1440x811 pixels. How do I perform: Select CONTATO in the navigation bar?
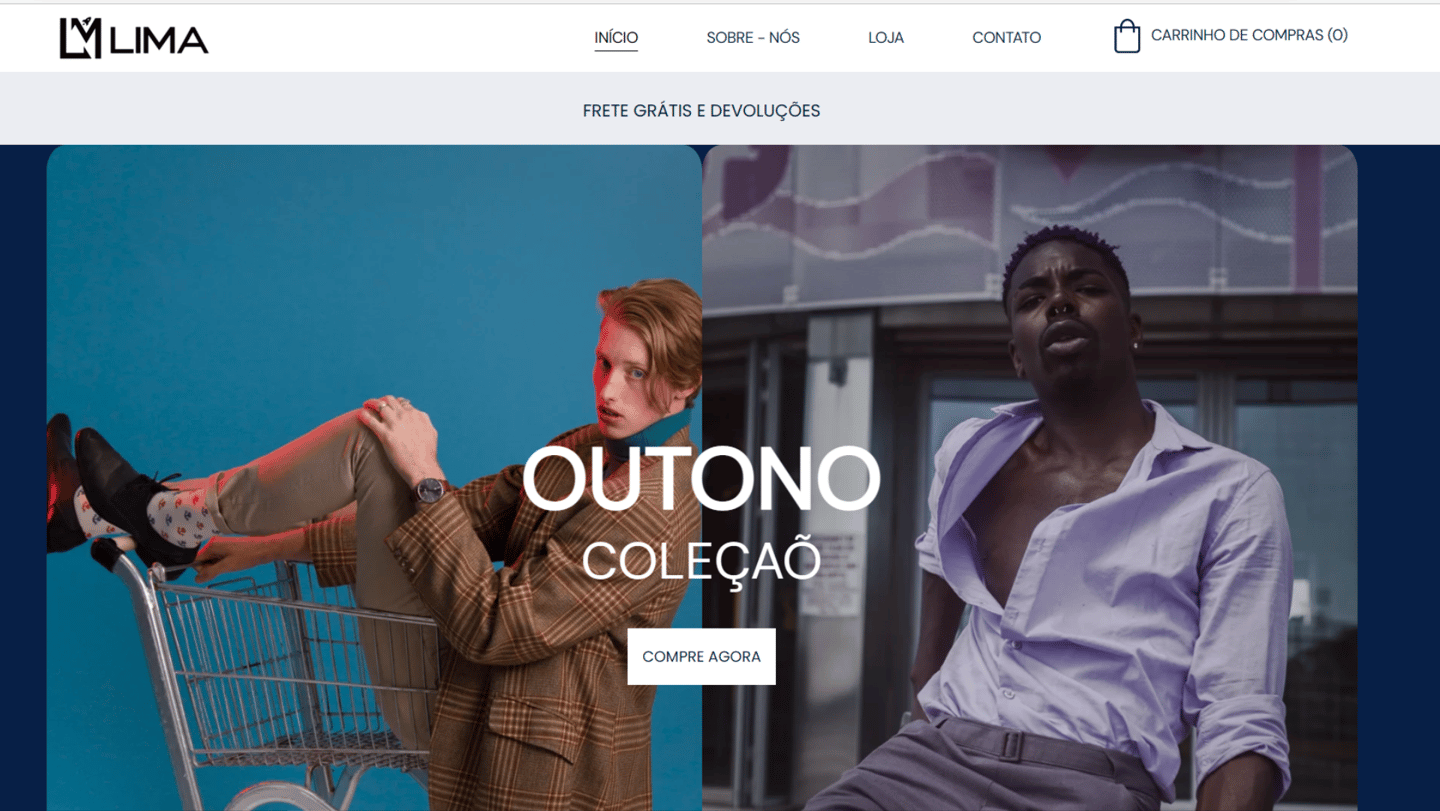point(1006,37)
